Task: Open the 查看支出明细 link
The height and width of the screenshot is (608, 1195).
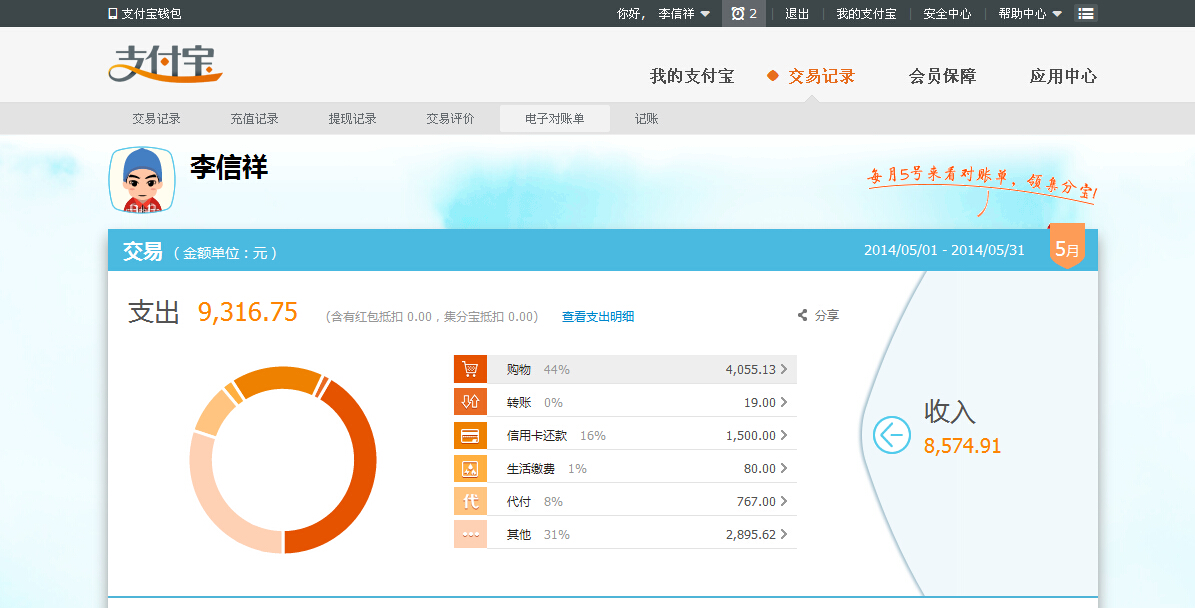Action: [597, 317]
